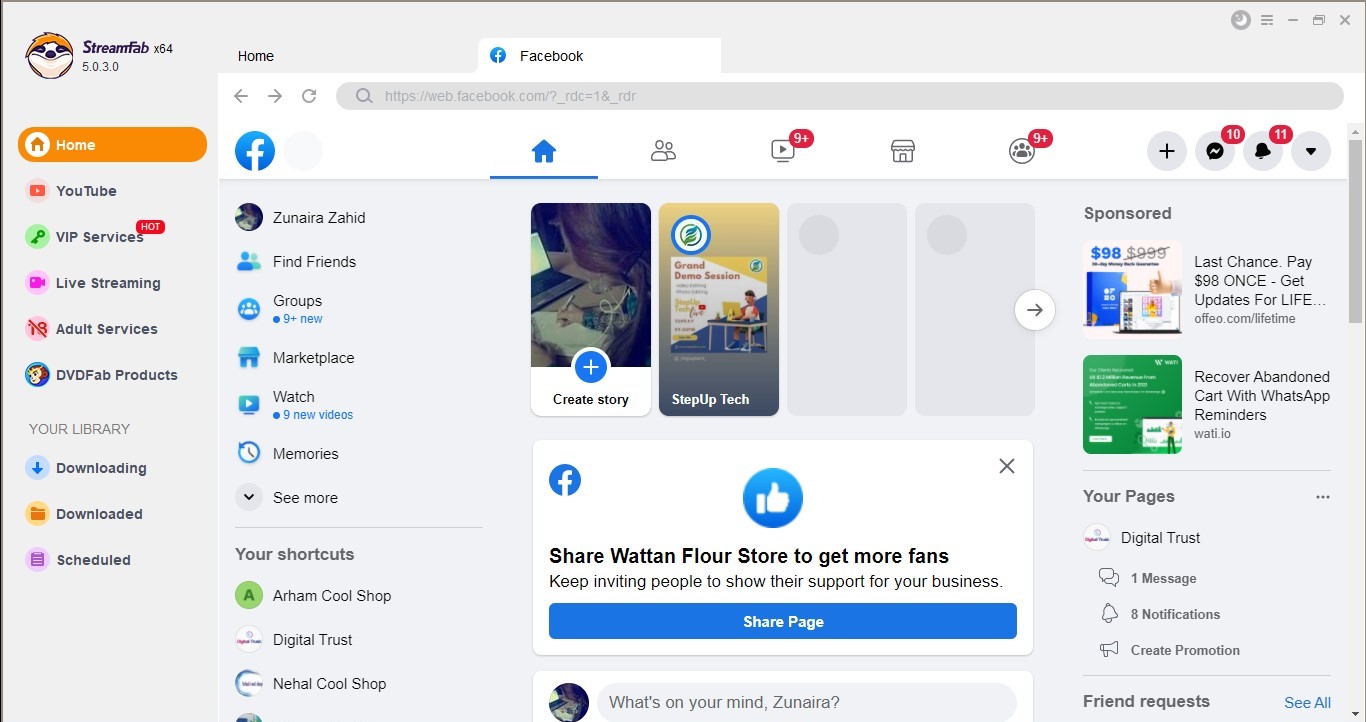Select Home in StreamFab sidebar
1366x722 pixels.
click(112, 145)
